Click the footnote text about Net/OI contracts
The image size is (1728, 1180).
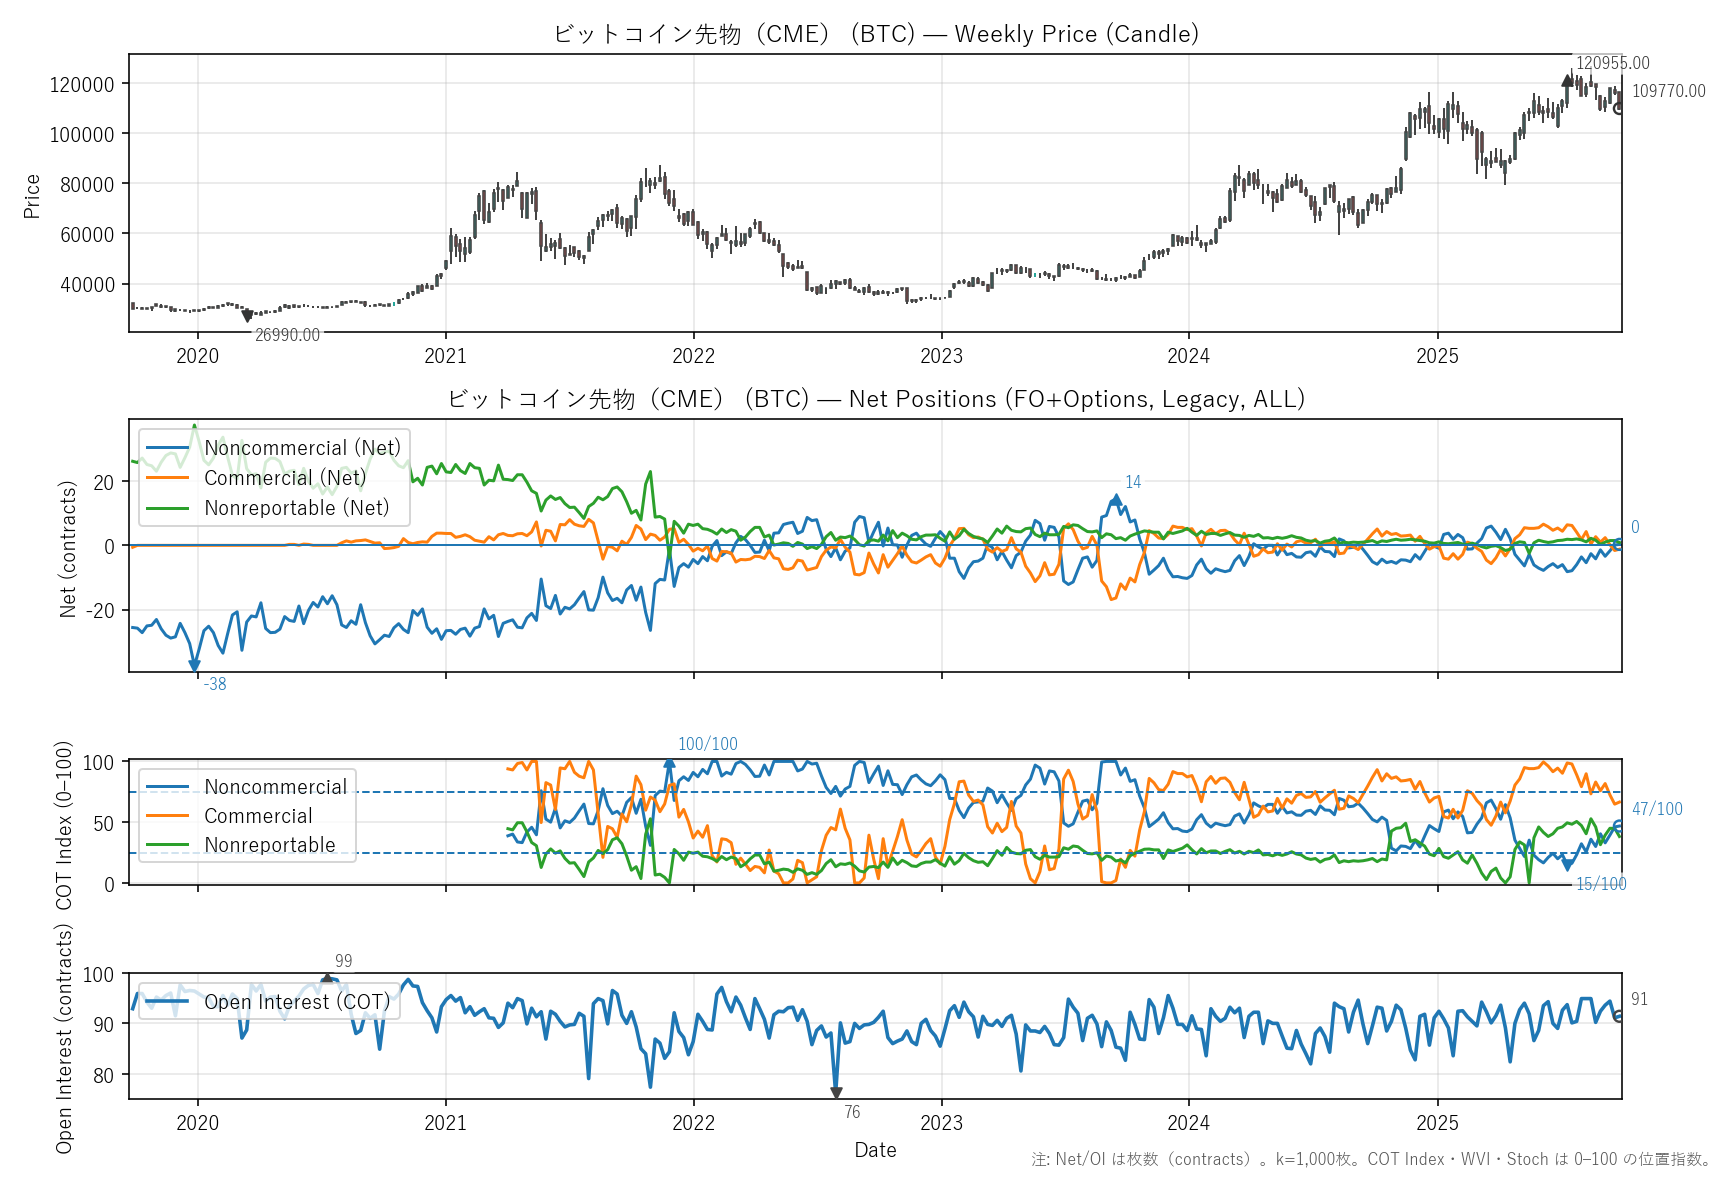point(1371,1159)
